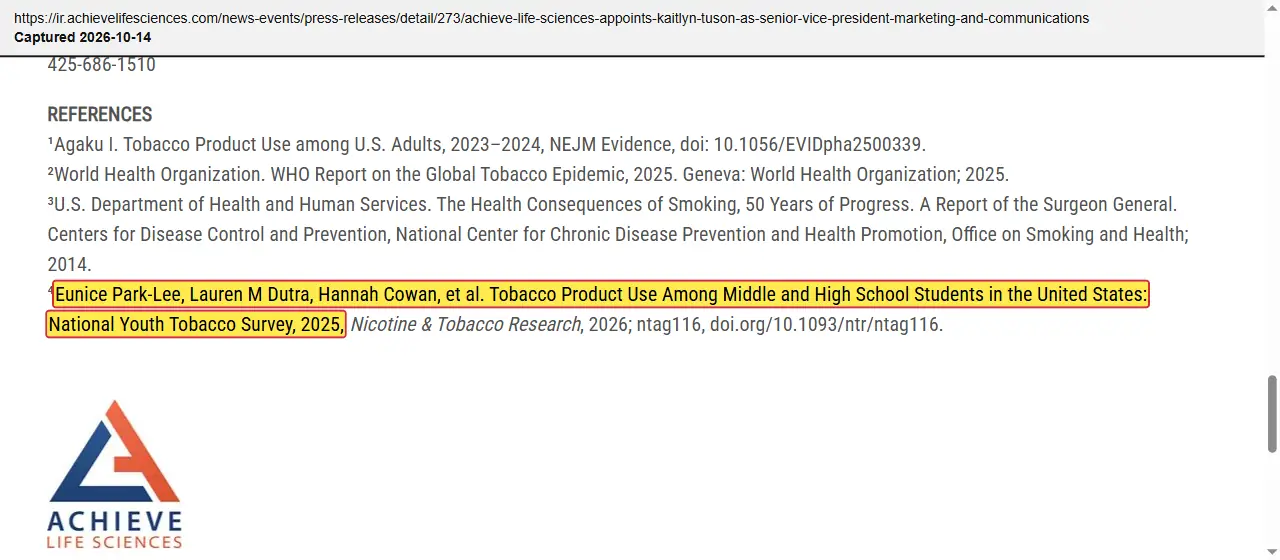The image size is (1280, 560).
Task: Click the WHO Global Tobacco Epidemic reference
Action: point(528,174)
